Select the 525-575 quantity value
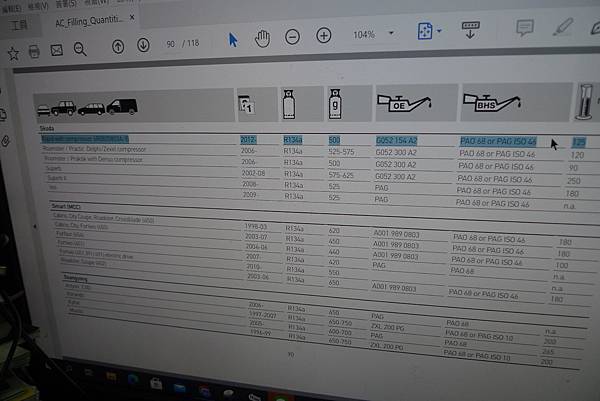 point(341,152)
